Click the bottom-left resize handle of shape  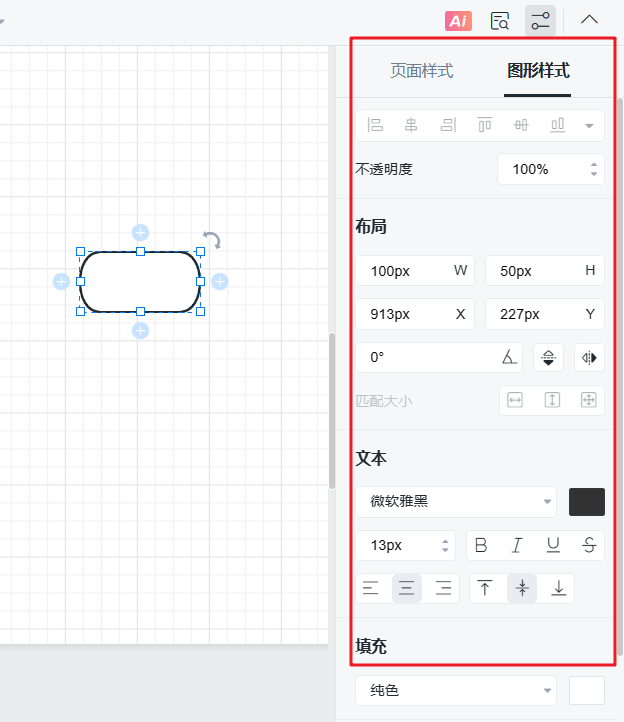[80, 312]
